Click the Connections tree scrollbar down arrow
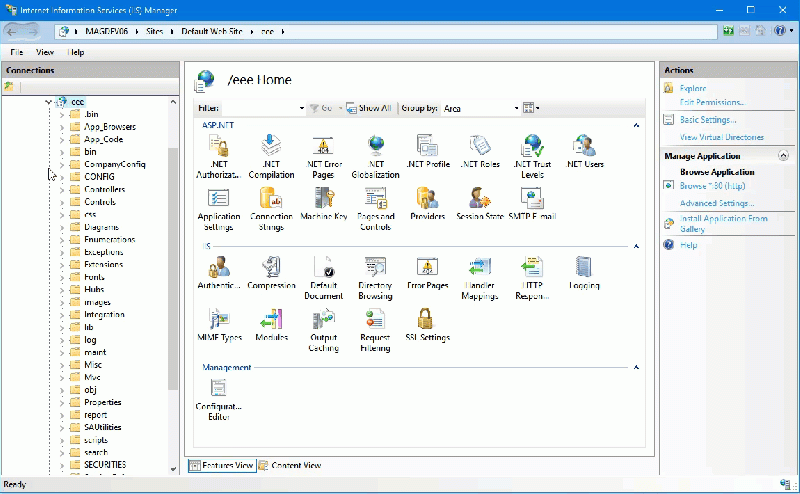Screen dimensions: 800x494 coord(173,469)
